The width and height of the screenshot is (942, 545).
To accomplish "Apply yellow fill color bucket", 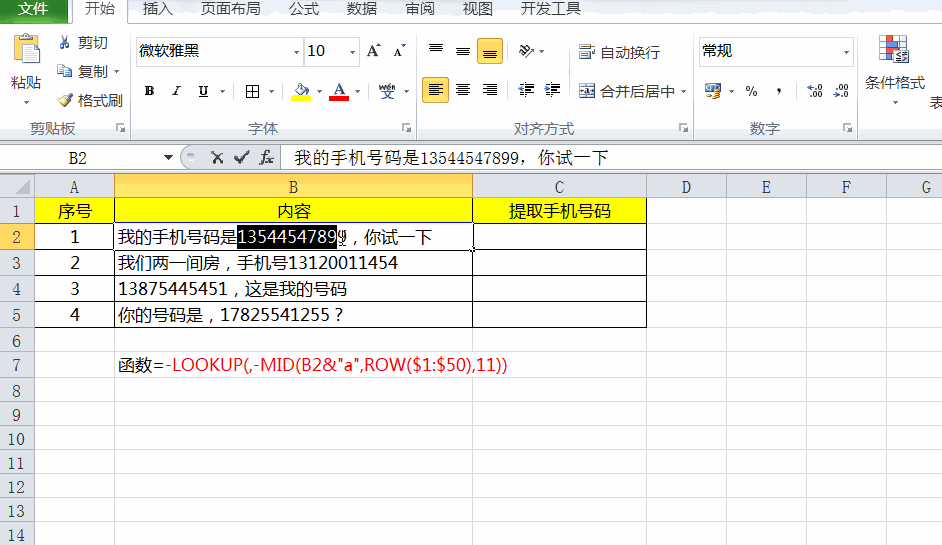I will 301,91.
